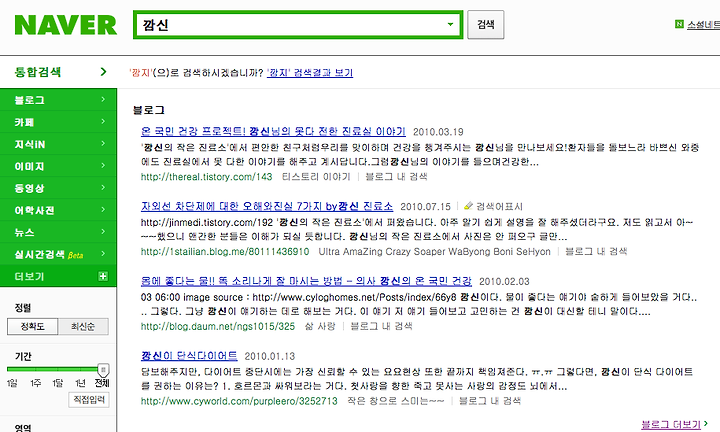This screenshot has height=432, width=720.
Task: Click date text 2010.03.19
Action: point(439,132)
